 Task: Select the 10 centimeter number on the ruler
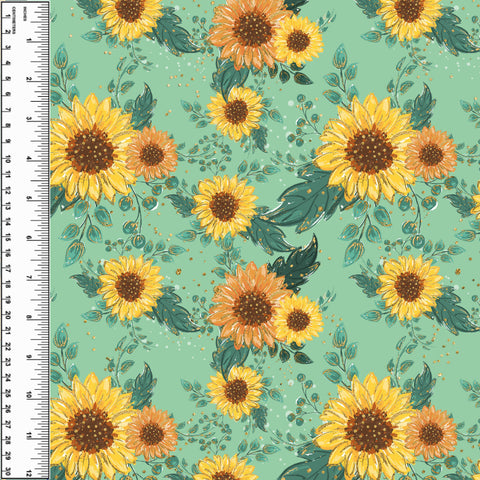pos(8,159)
